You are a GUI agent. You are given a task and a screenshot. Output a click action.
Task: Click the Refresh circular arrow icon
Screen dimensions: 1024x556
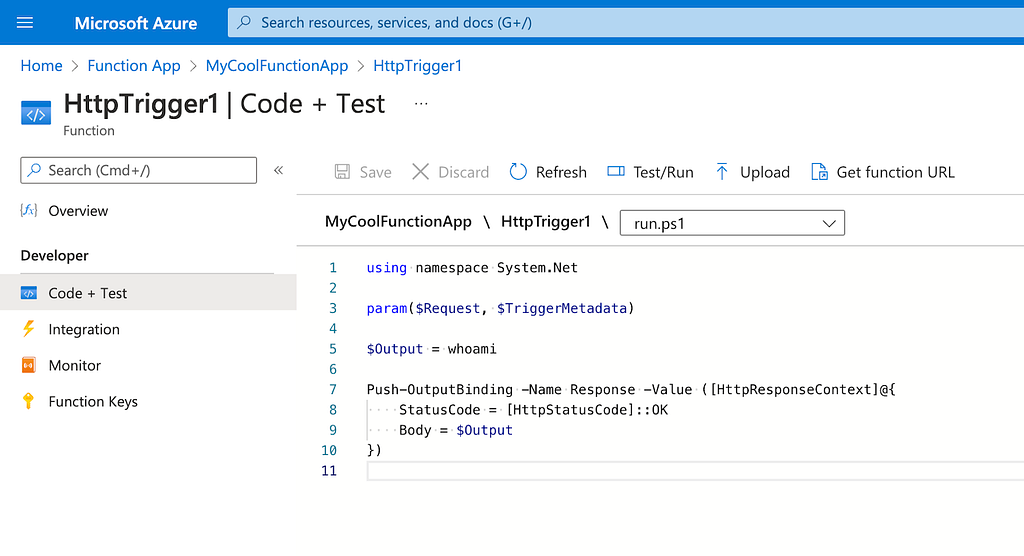tap(518, 172)
